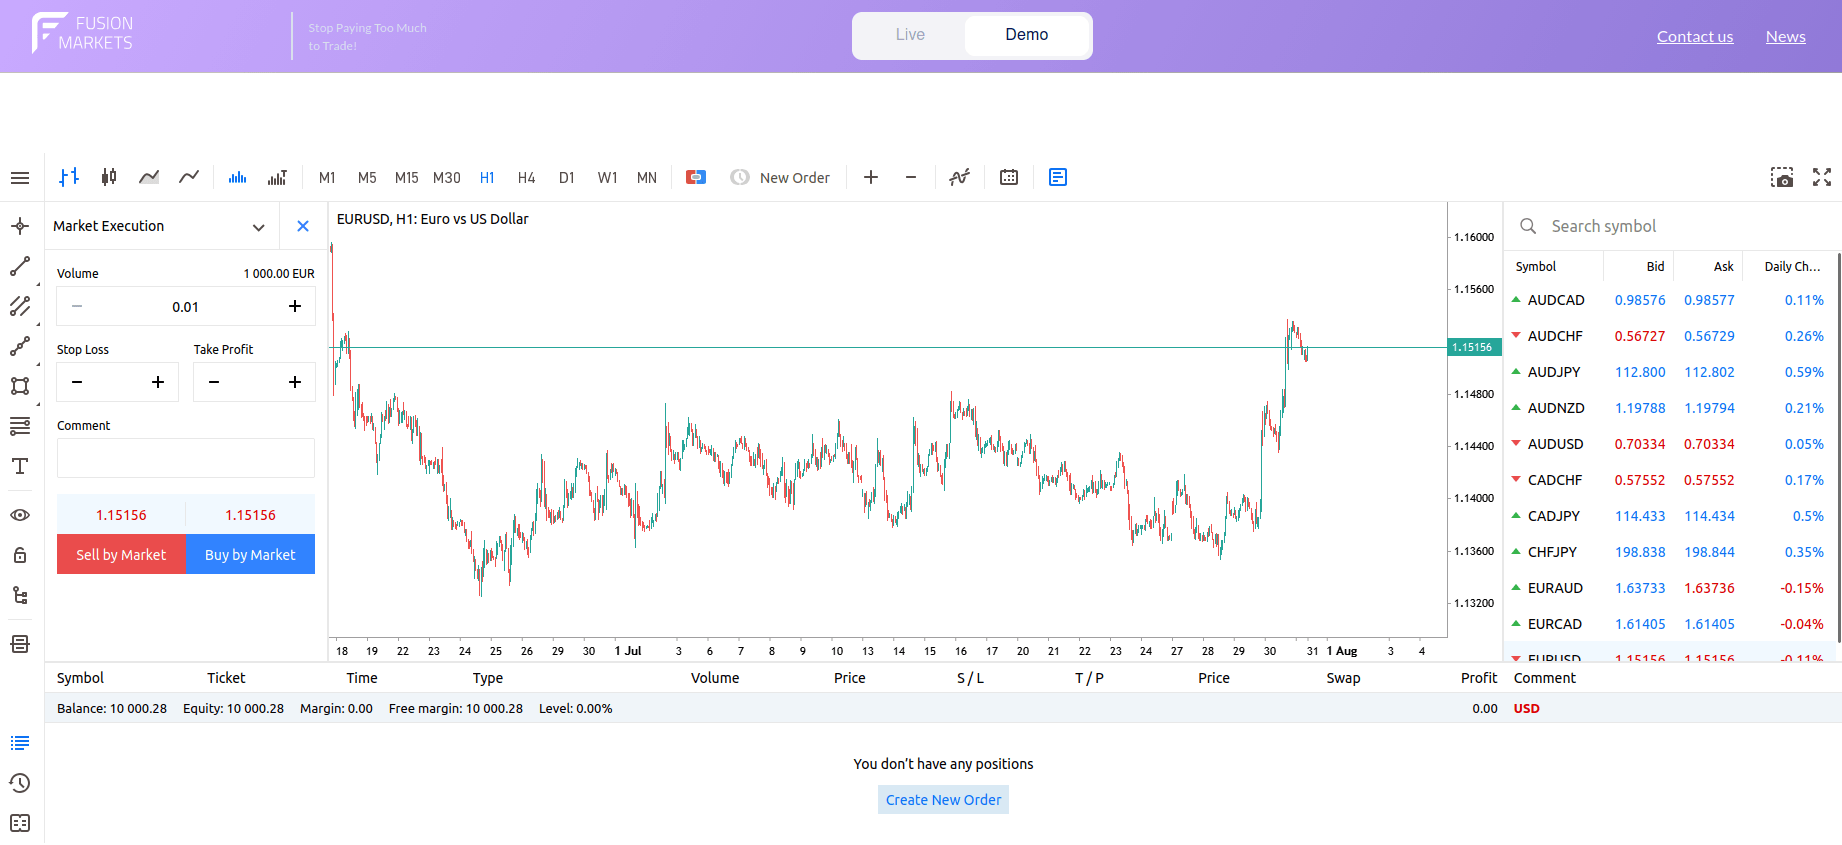Open the objects tree icon
The width and height of the screenshot is (1842, 845).
(x=20, y=595)
